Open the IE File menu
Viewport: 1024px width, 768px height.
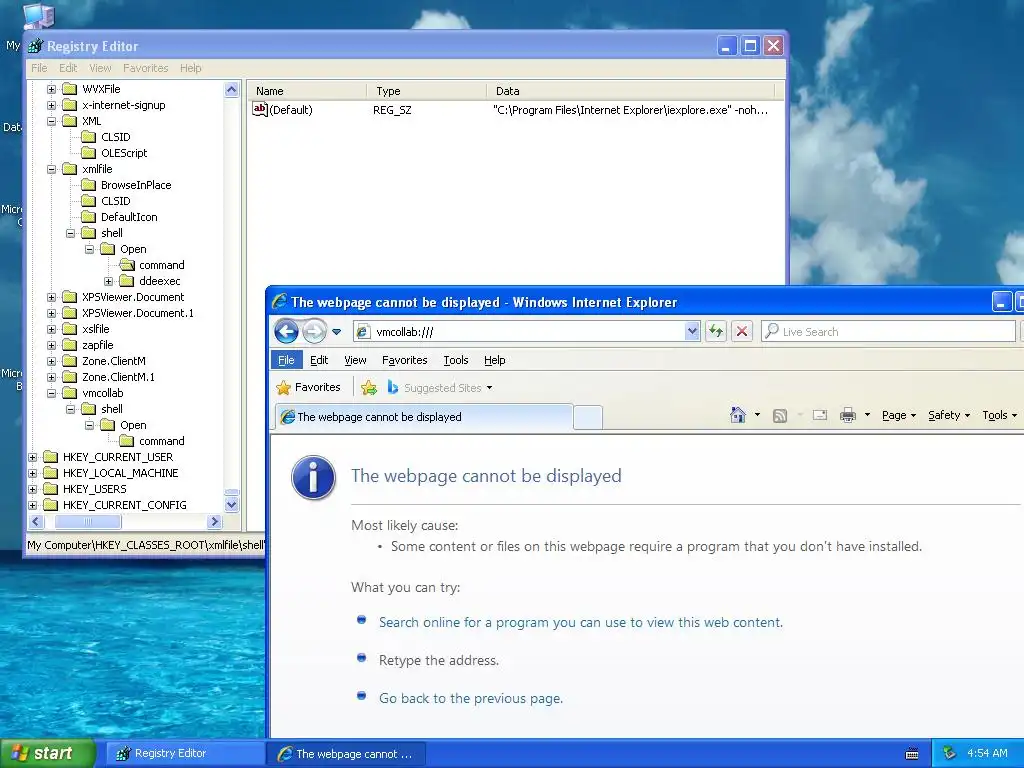click(286, 360)
